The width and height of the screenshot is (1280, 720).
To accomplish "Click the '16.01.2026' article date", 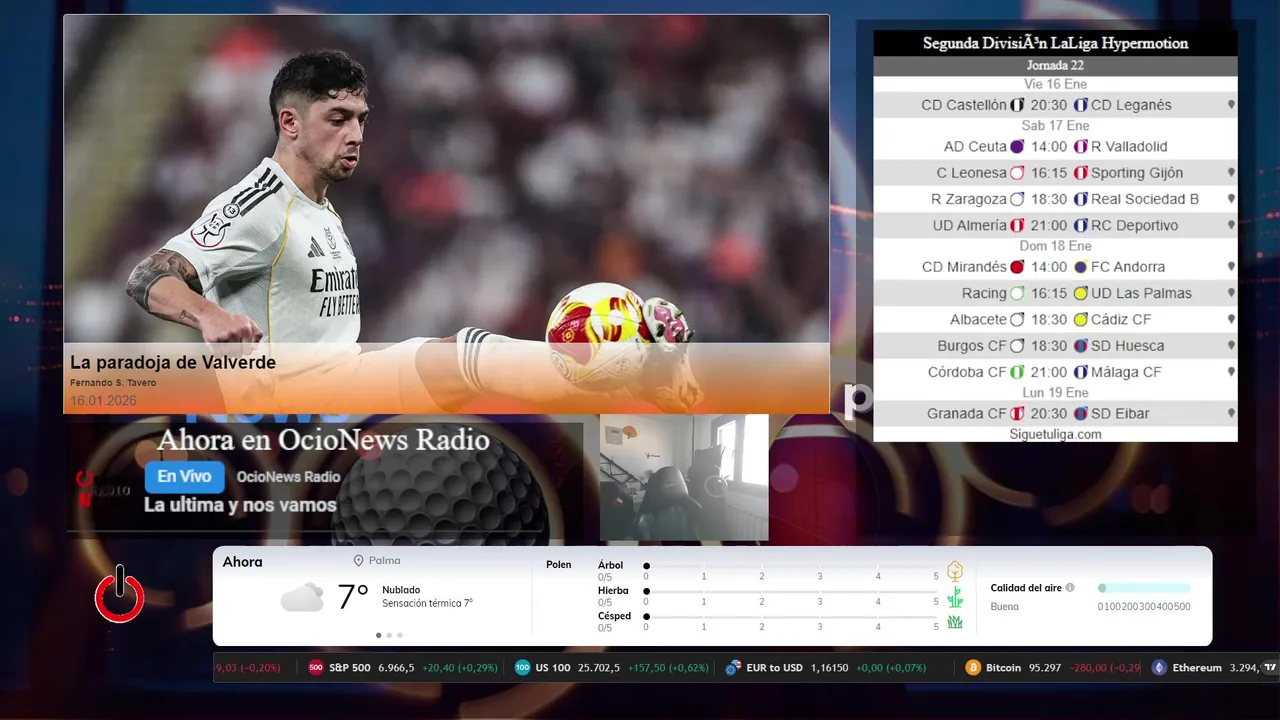I will tap(103, 401).
